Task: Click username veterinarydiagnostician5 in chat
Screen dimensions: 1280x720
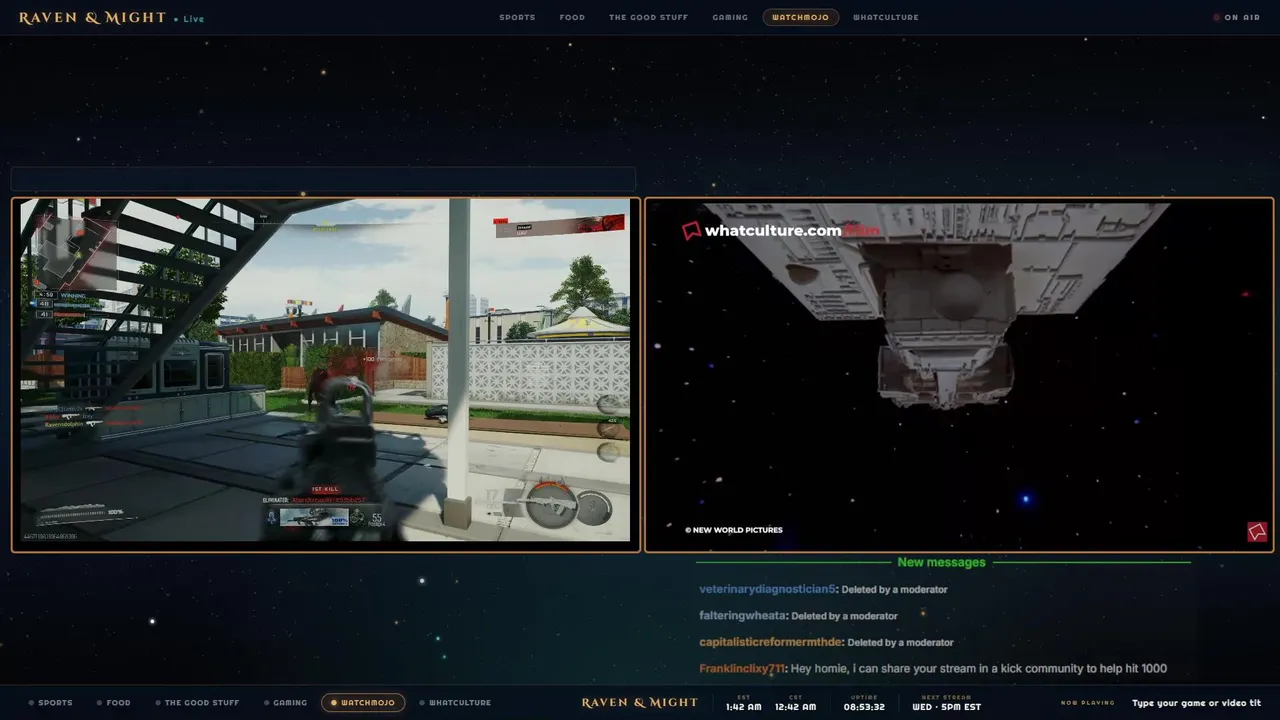Action: [767, 589]
